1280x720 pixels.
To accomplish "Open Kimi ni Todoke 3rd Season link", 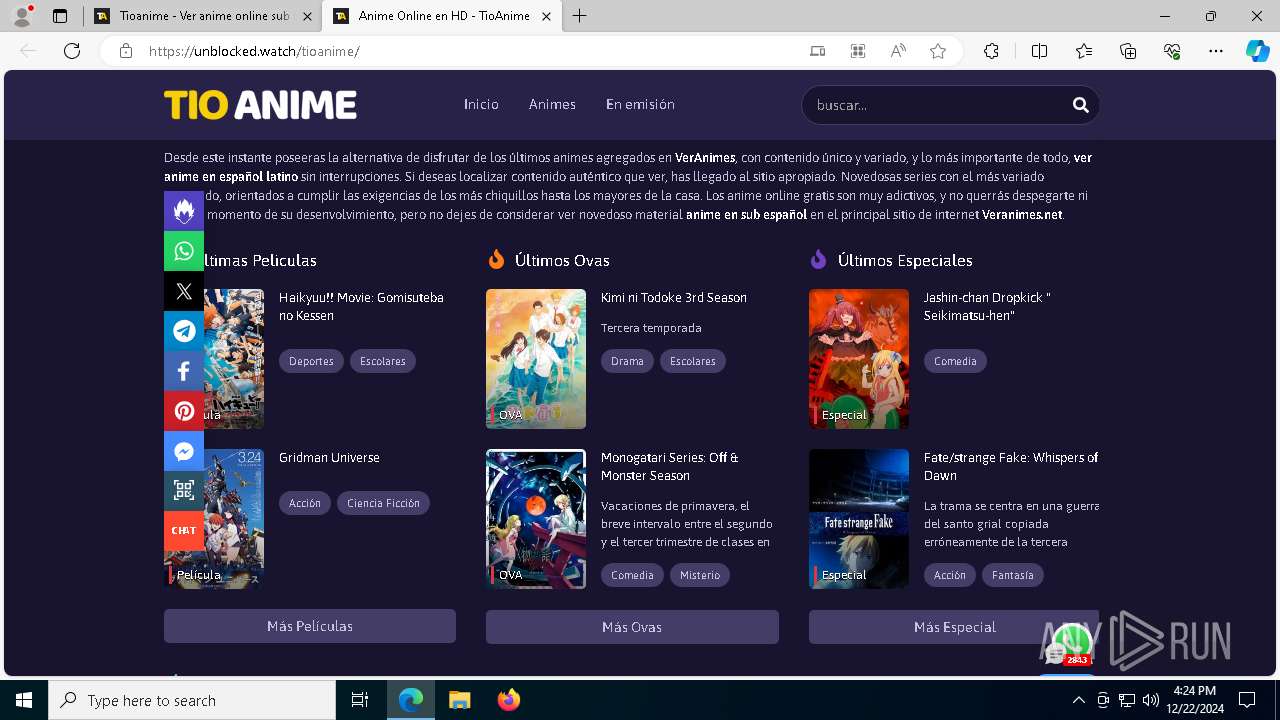I will [674, 297].
